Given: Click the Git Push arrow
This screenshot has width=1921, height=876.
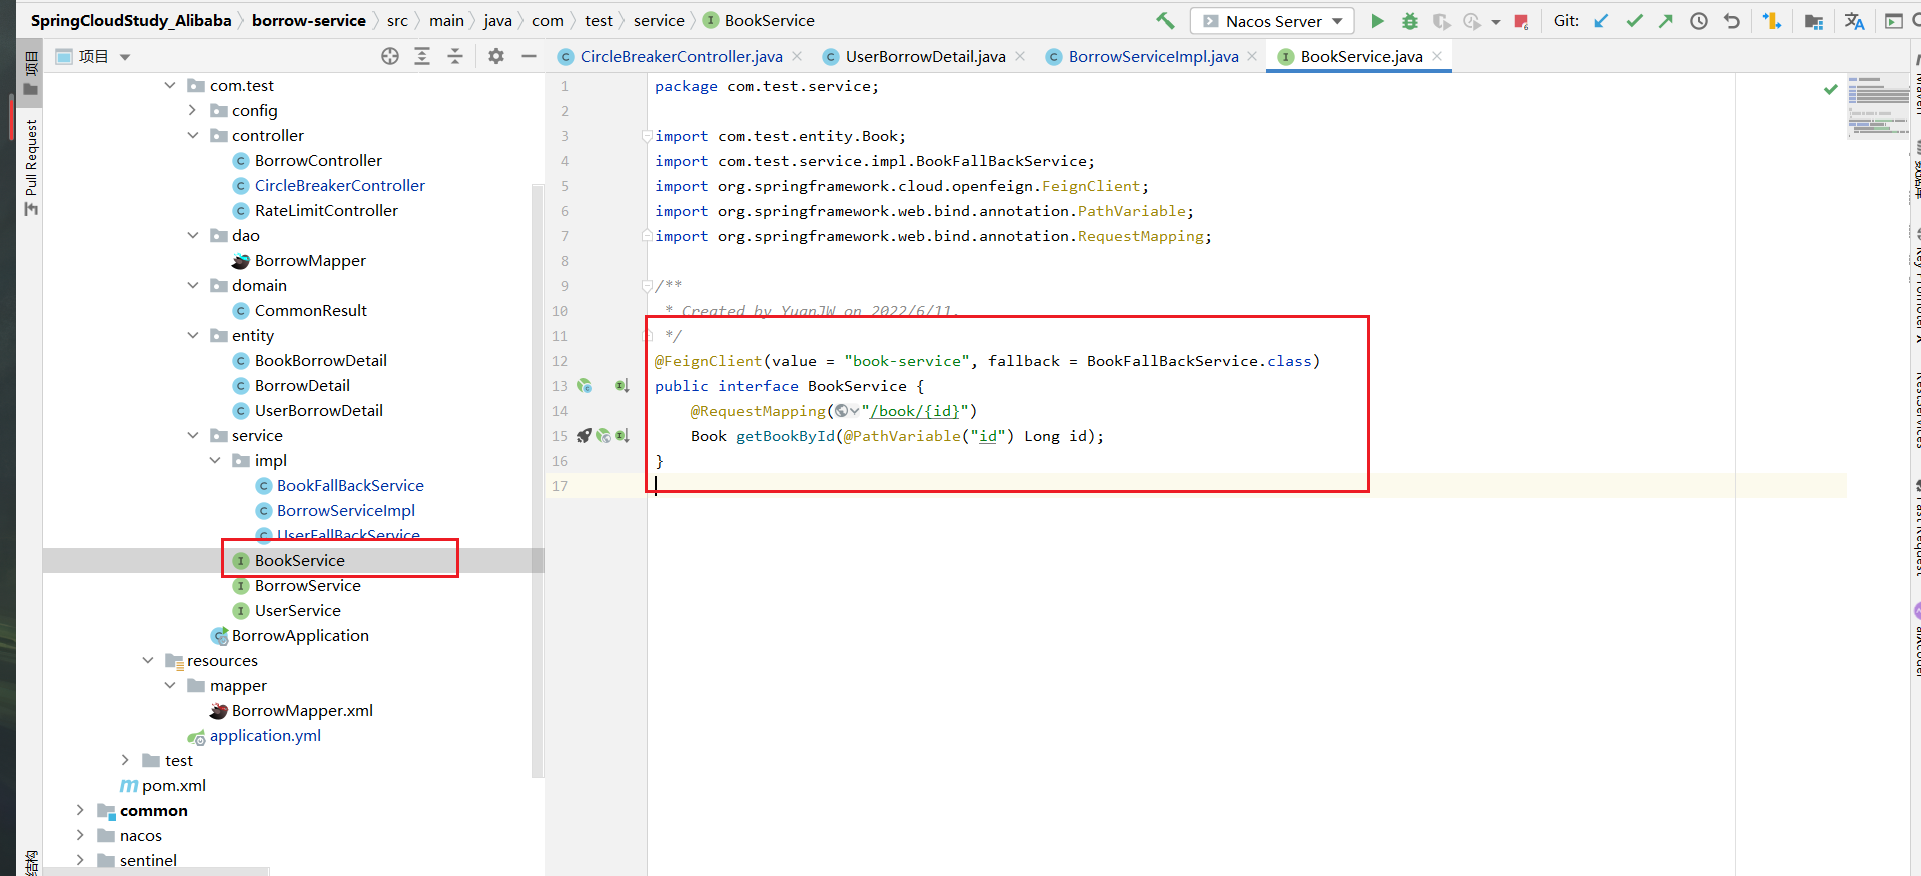Looking at the screenshot, I should 1666,21.
